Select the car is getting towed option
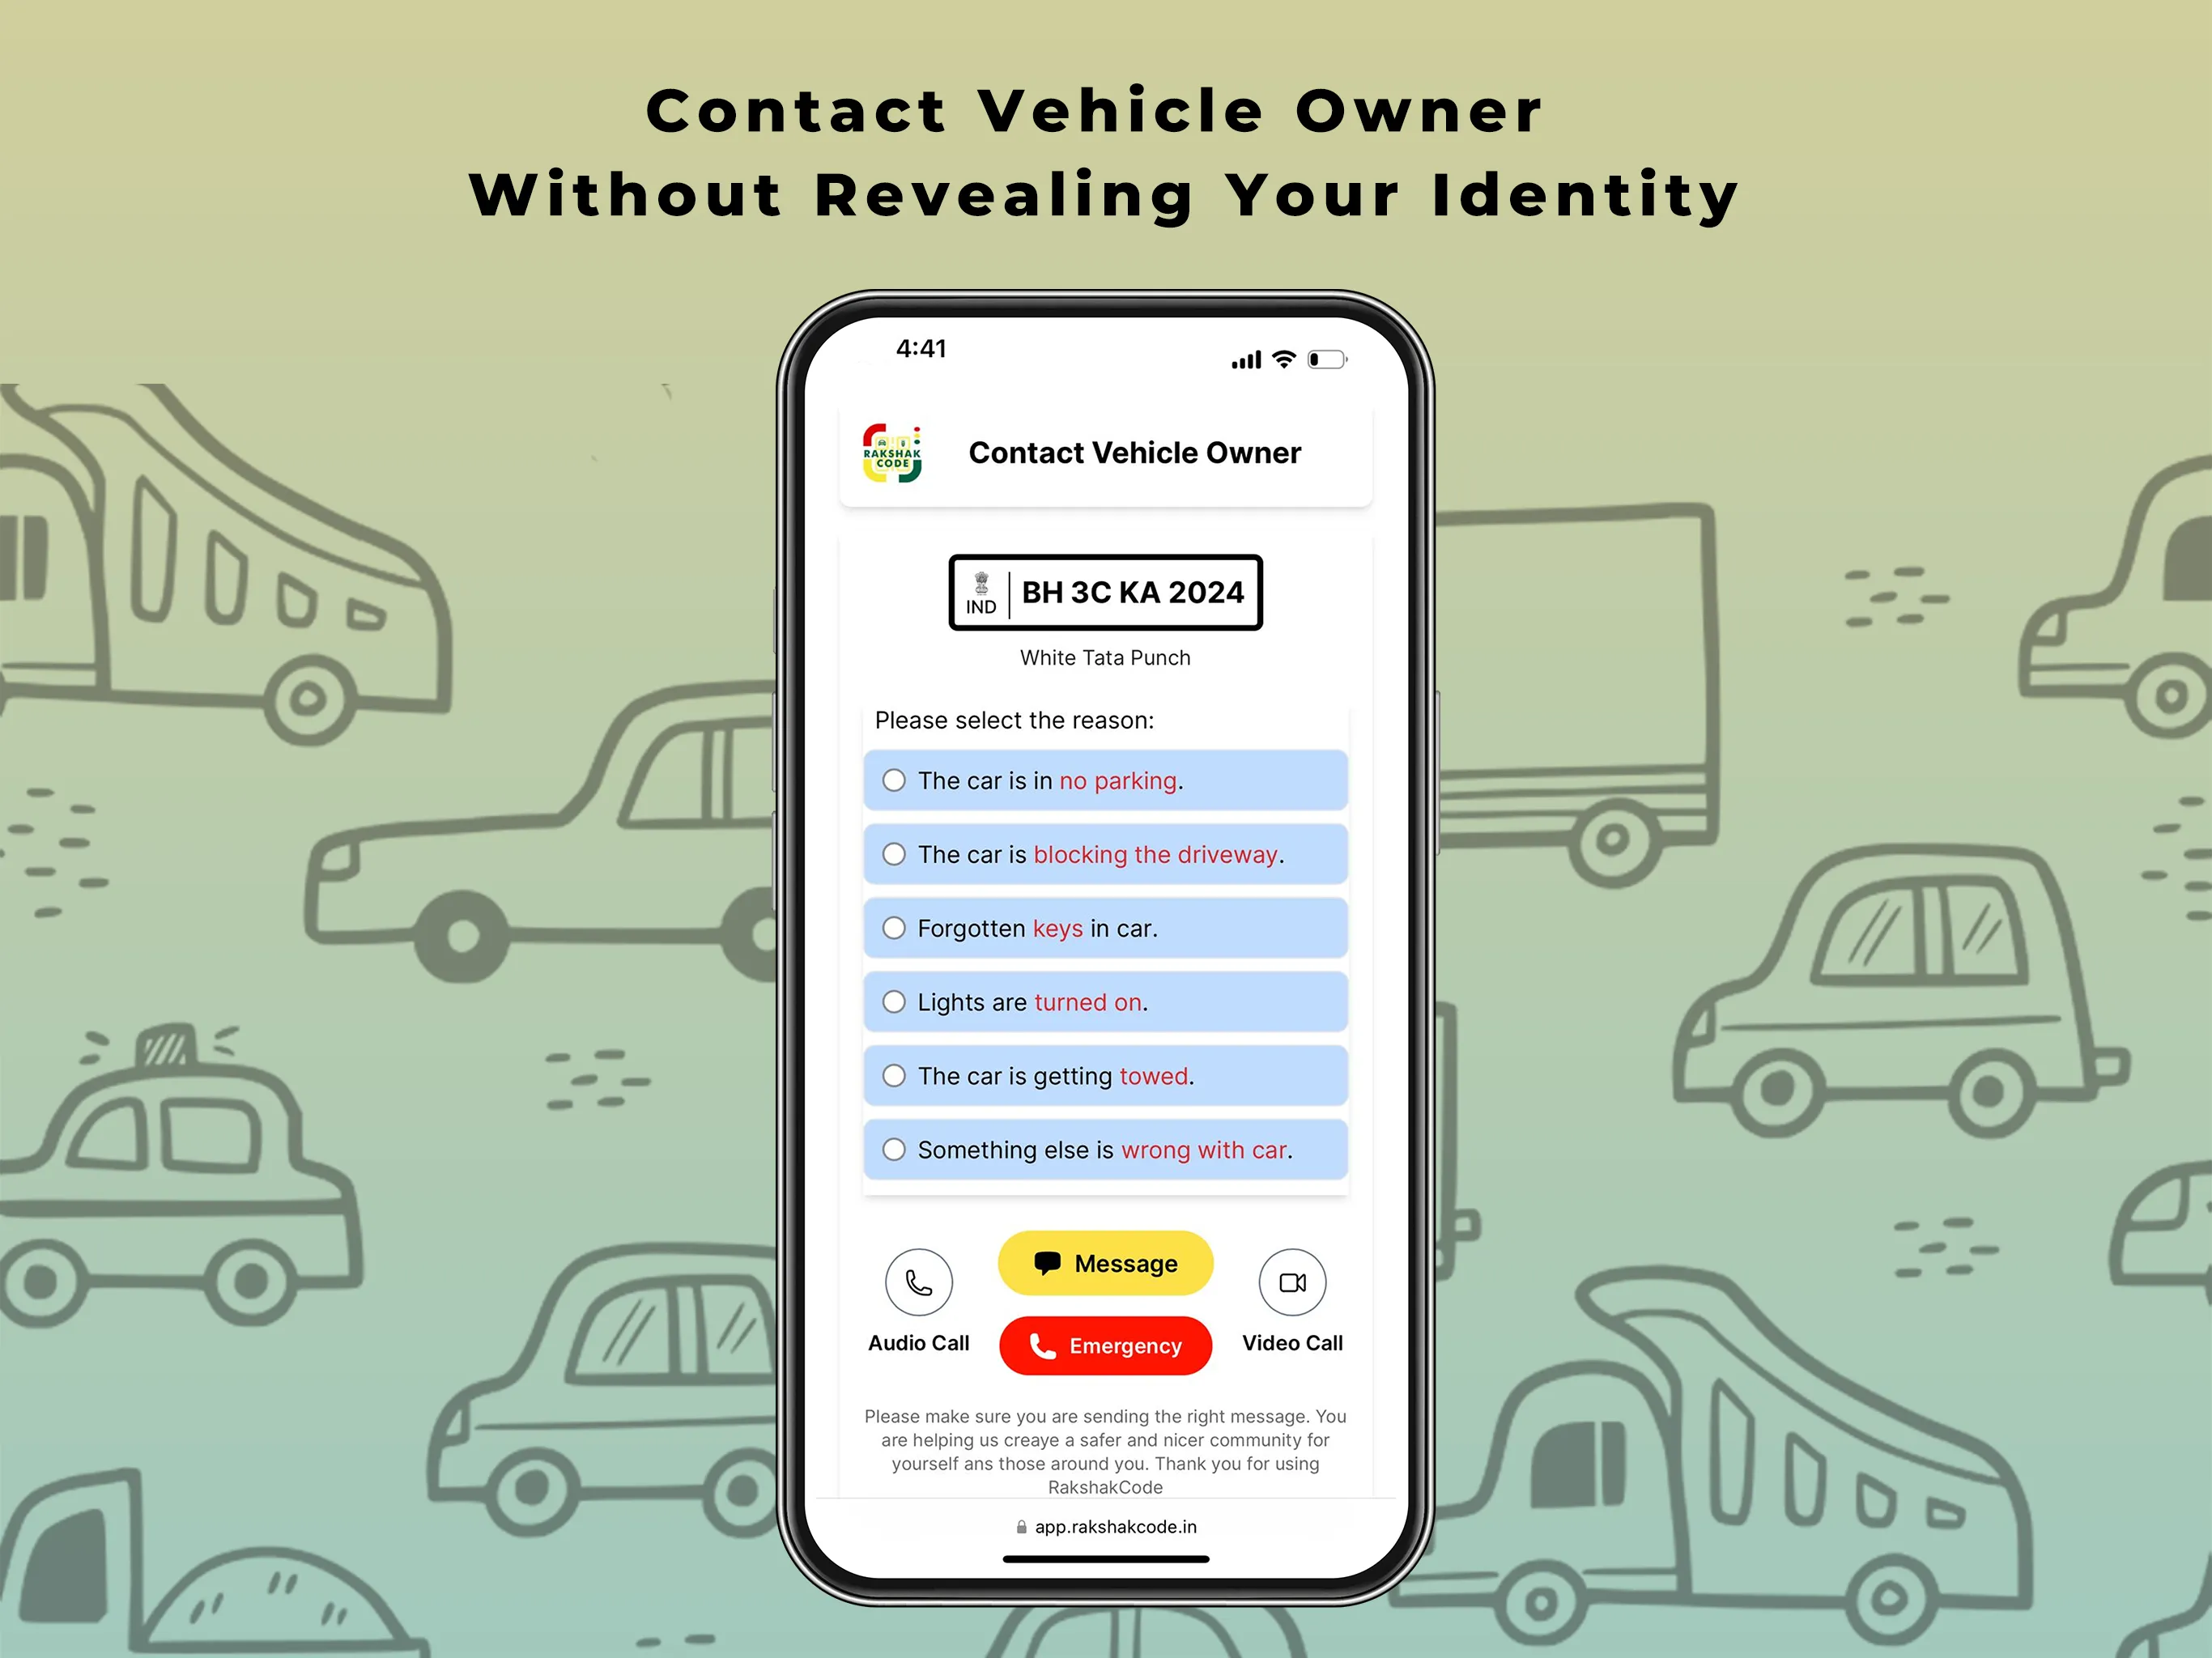The height and width of the screenshot is (1658, 2212). click(895, 1076)
